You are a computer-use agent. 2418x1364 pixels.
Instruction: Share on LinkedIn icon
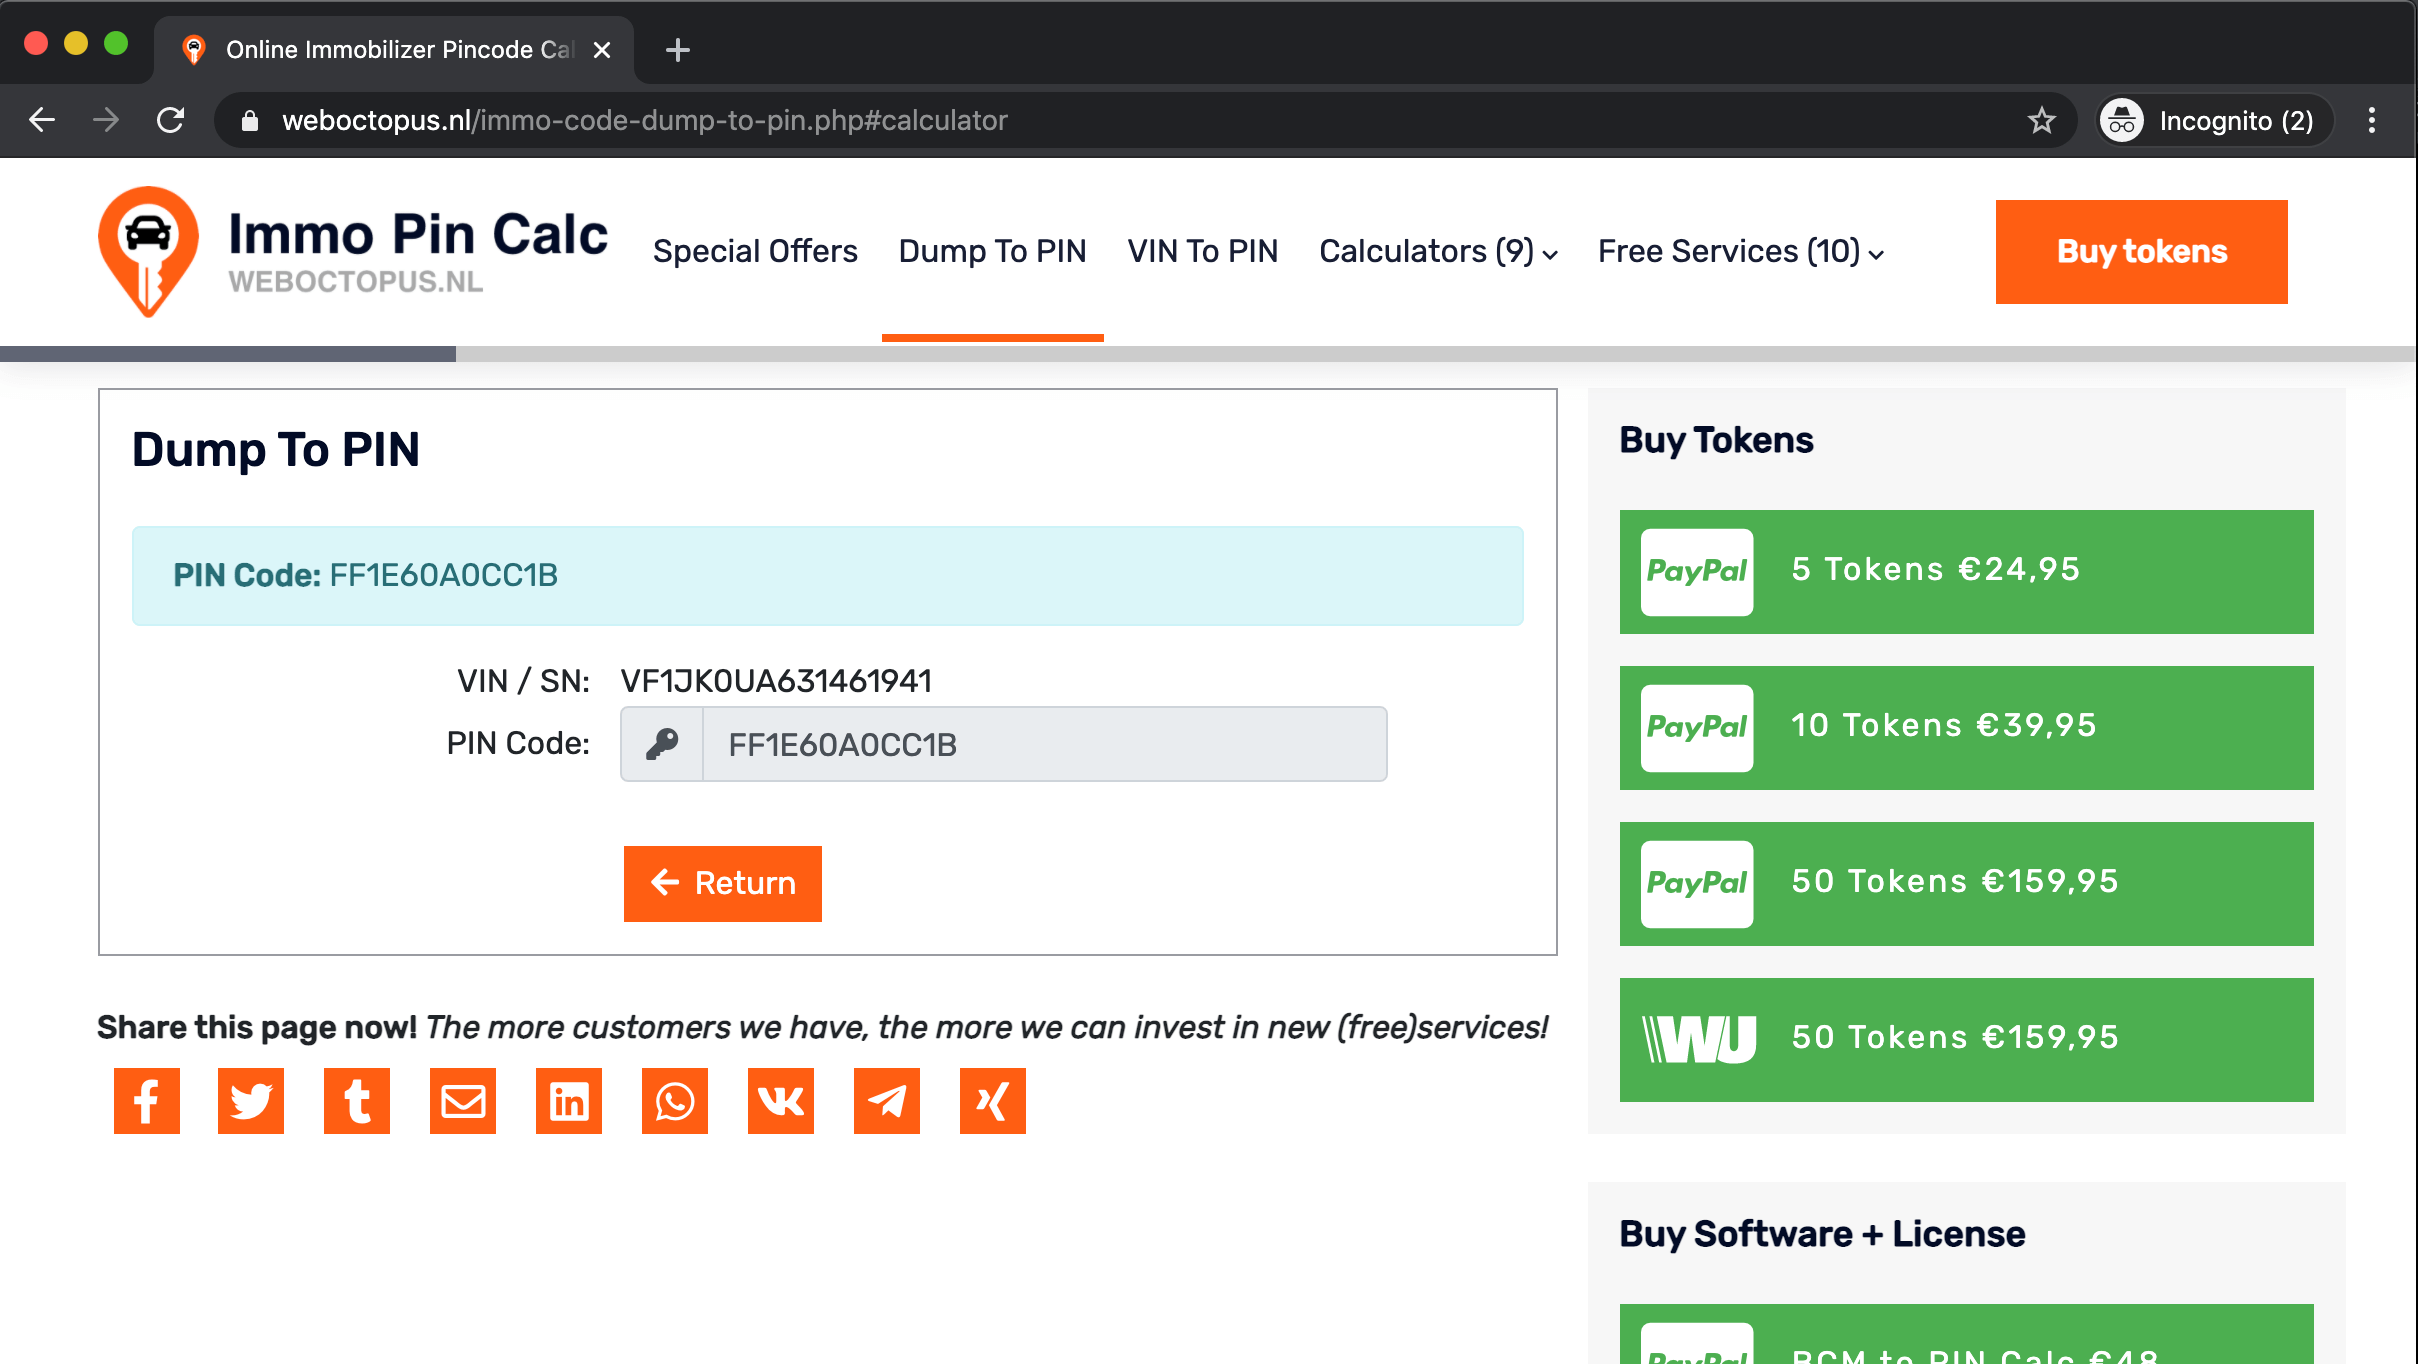coord(569,1101)
